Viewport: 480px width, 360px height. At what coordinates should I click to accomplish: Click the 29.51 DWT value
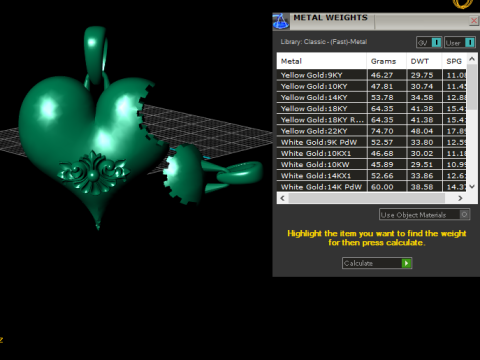pyautogui.click(x=422, y=165)
